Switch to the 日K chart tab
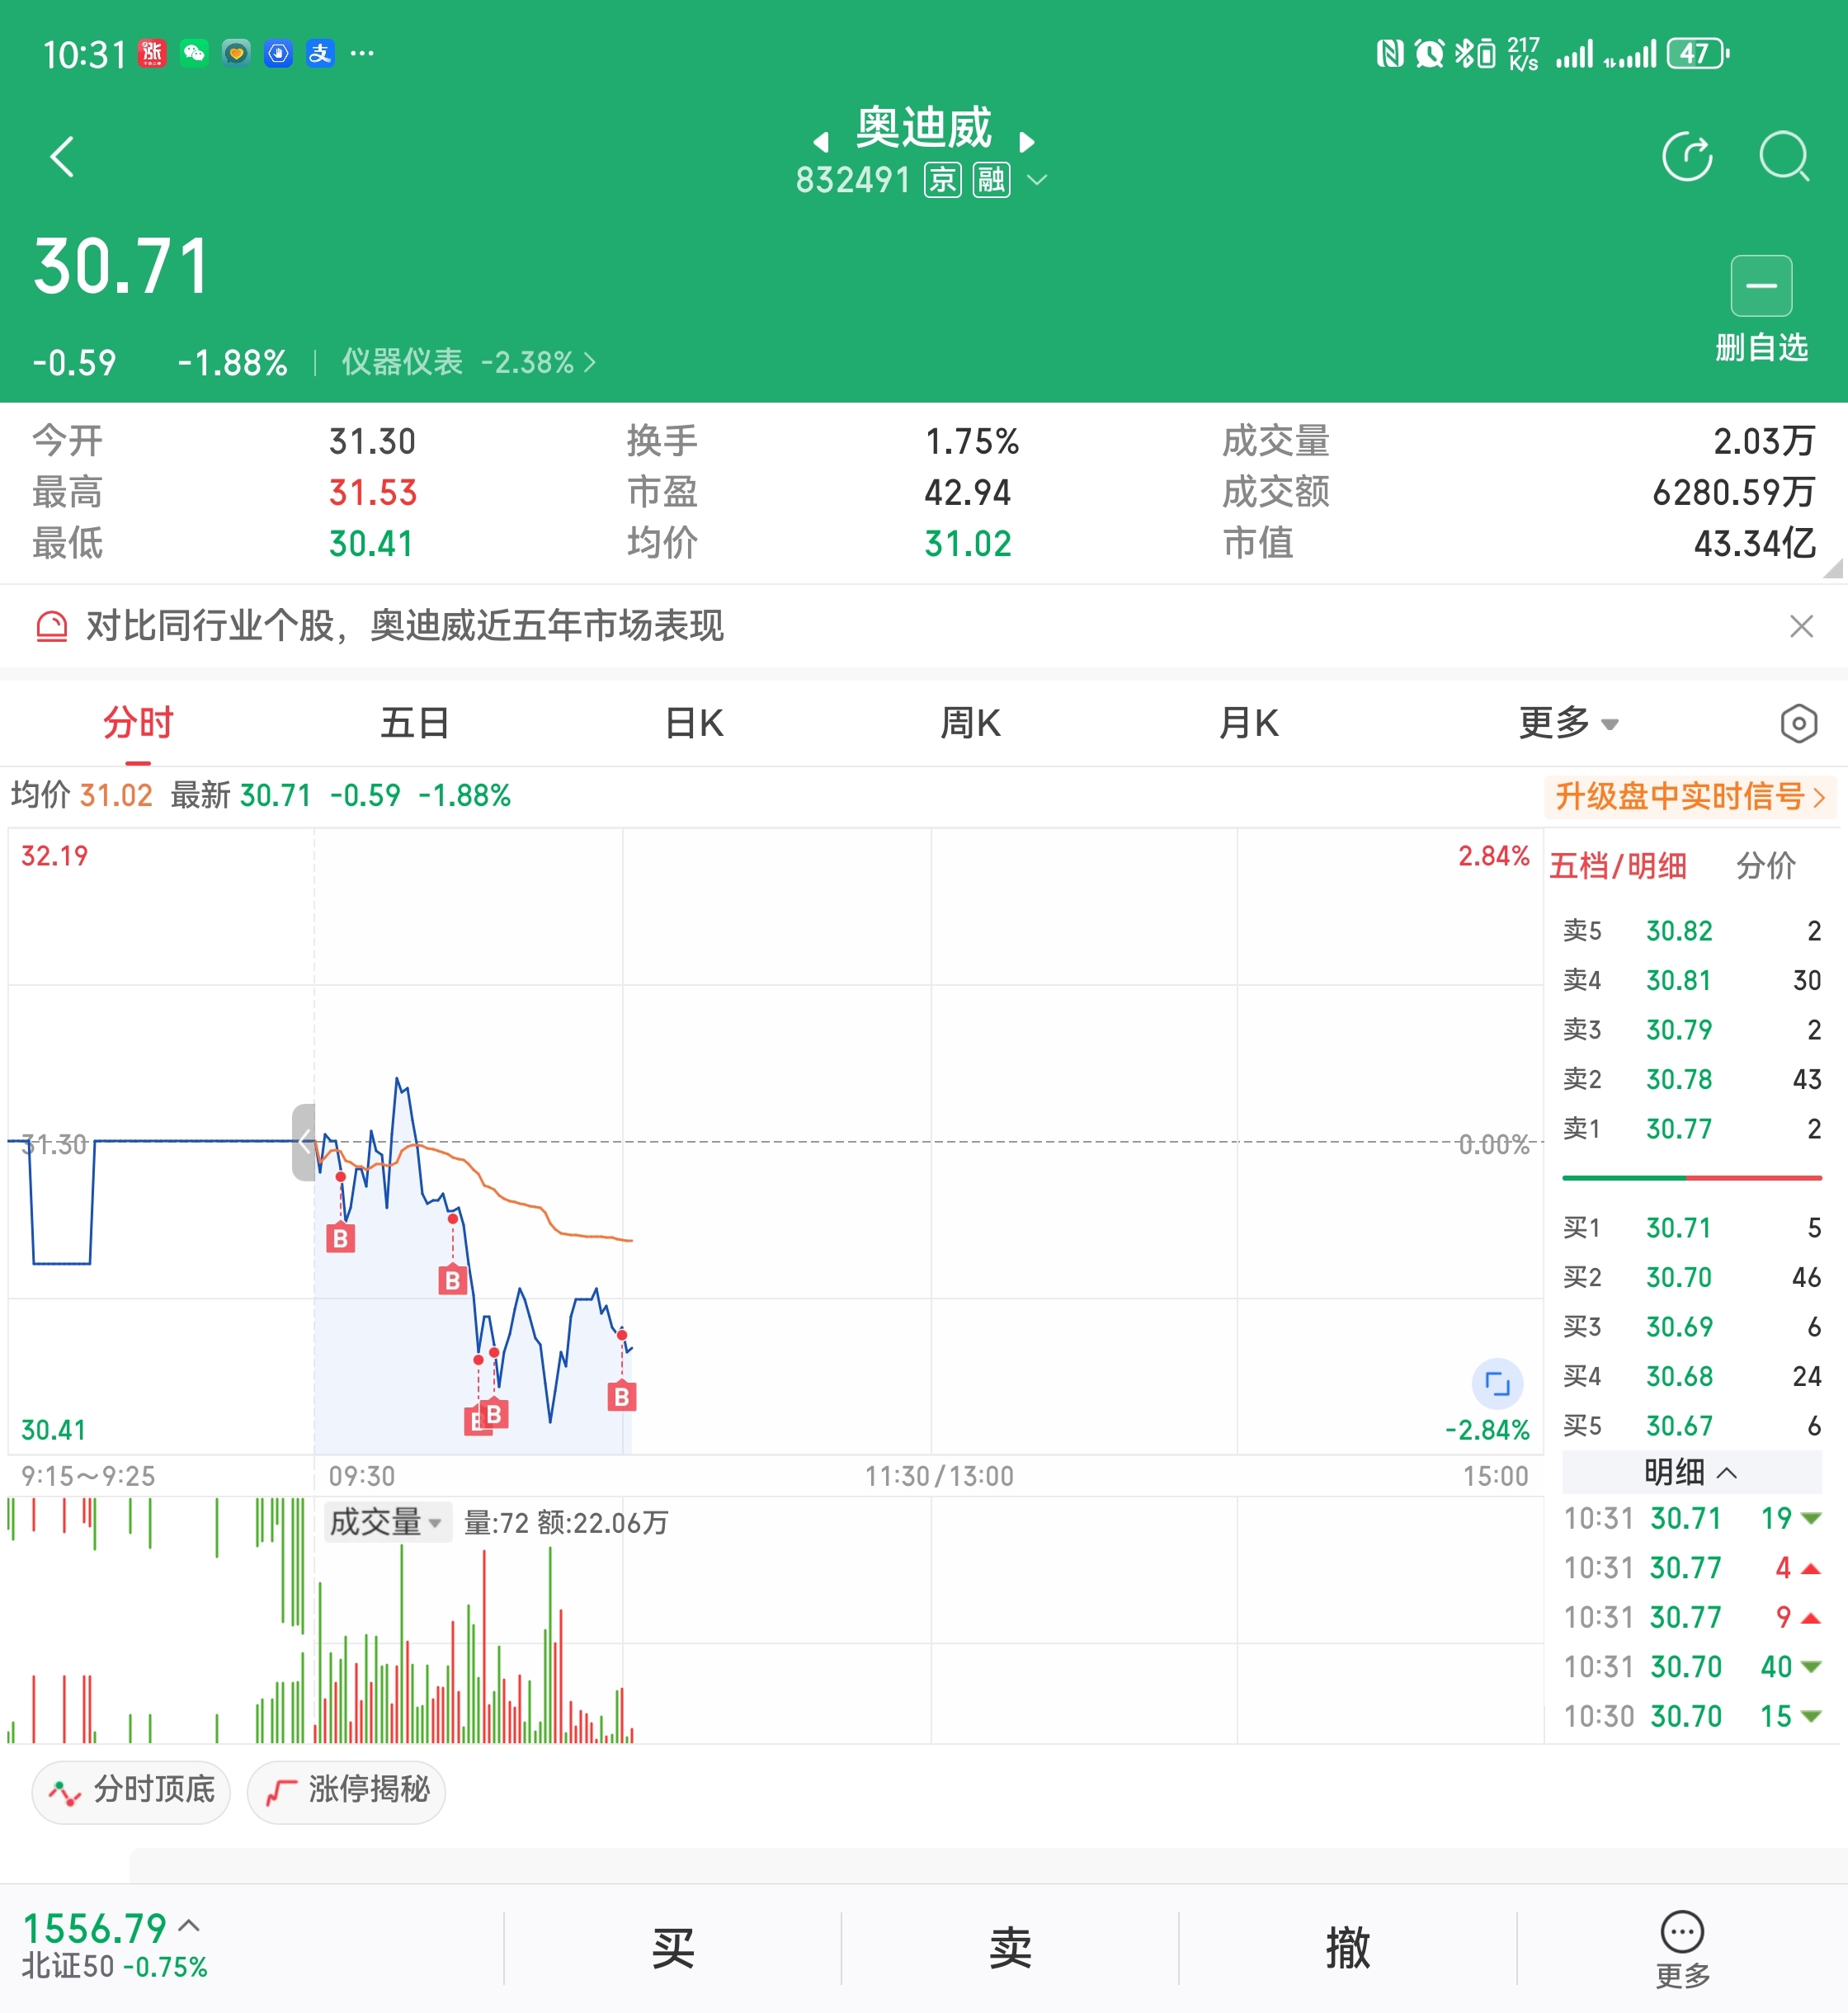 pyautogui.click(x=694, y=723)
